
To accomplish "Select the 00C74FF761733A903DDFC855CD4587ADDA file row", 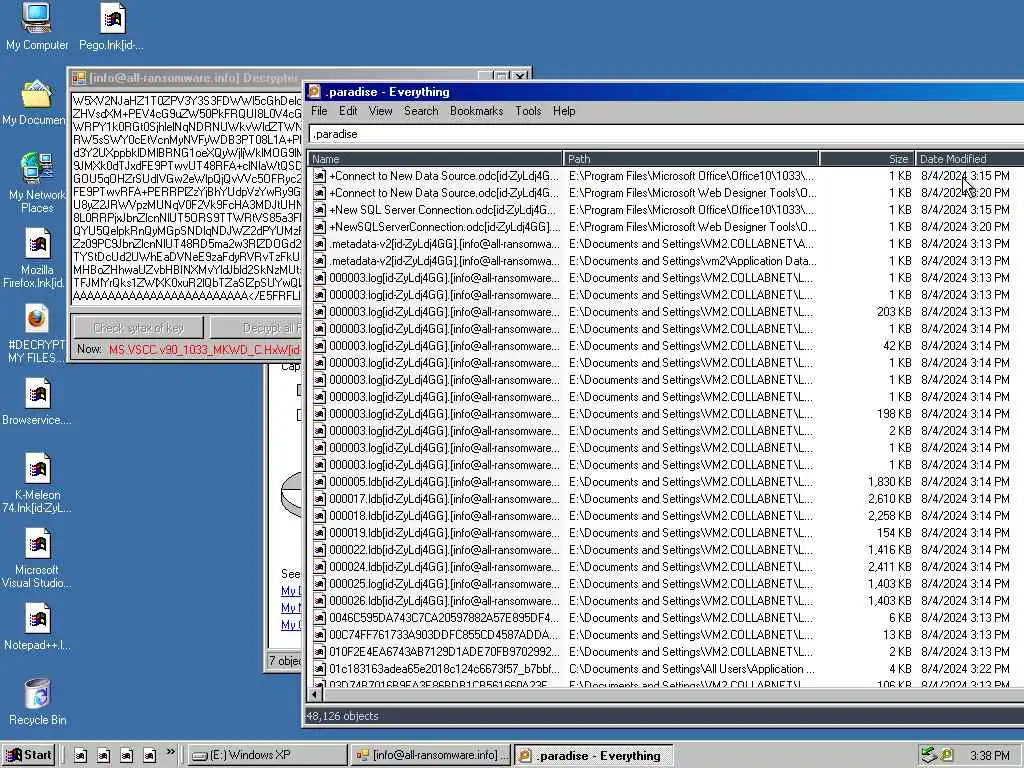I will click(666, 635).
